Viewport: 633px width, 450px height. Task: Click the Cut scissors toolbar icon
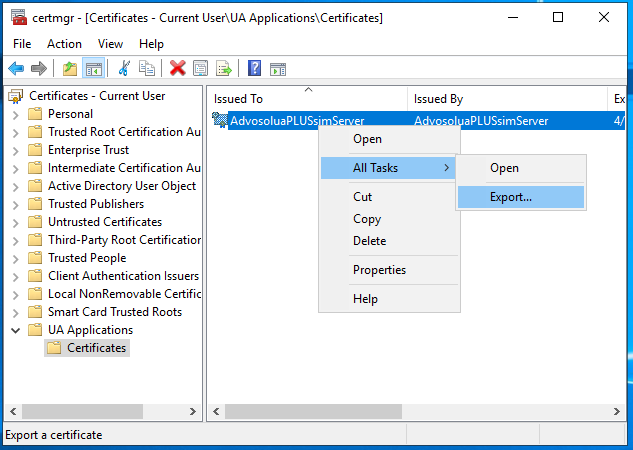(124, 68)
